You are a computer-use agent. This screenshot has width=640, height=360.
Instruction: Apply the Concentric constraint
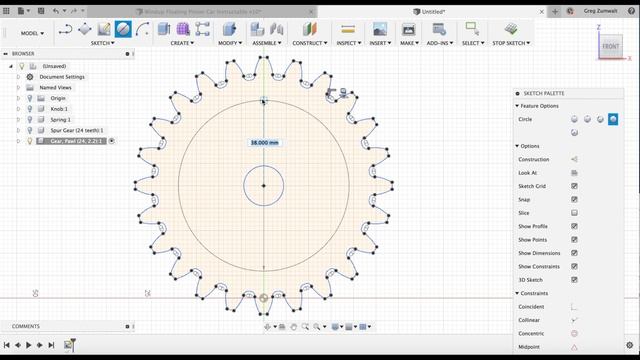click(574, 333)
